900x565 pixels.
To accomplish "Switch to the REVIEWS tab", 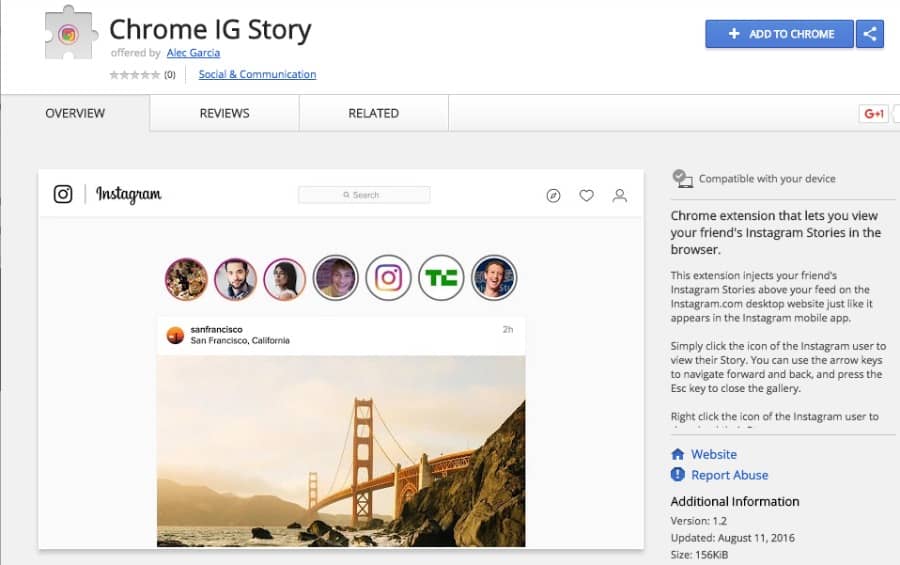I will (224, 113).
